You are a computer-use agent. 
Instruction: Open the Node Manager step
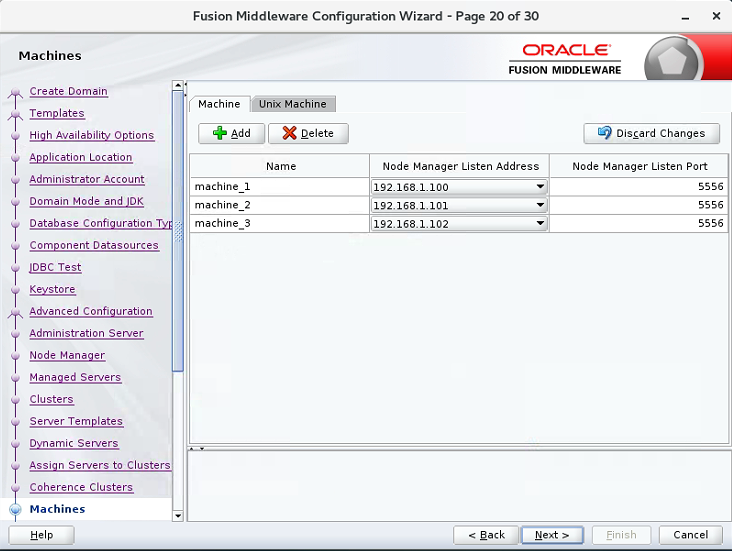[x=67, y=355]
